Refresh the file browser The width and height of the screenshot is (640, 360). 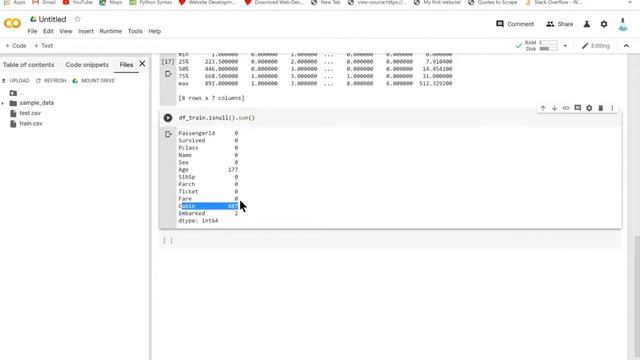pyautogui.click(x=51, y=80)
